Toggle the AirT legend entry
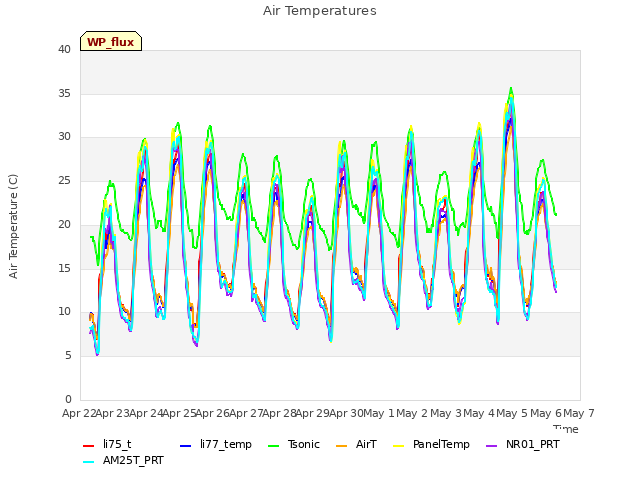This screenshot has width=640, height=480. [356, 444]
